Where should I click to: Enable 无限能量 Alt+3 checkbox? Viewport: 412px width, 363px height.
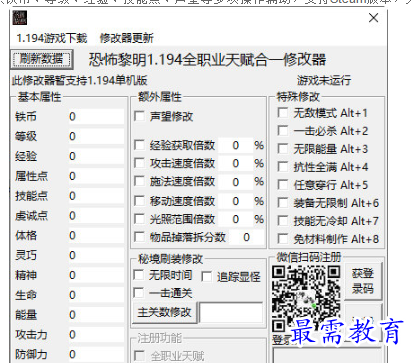tap(283, 149)
